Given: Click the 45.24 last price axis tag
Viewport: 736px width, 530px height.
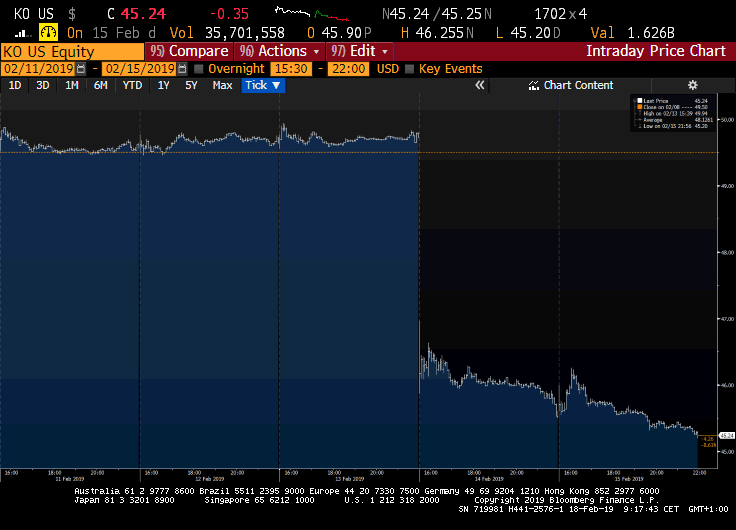Looking at the screenshot, I should [x=727, y=436].
